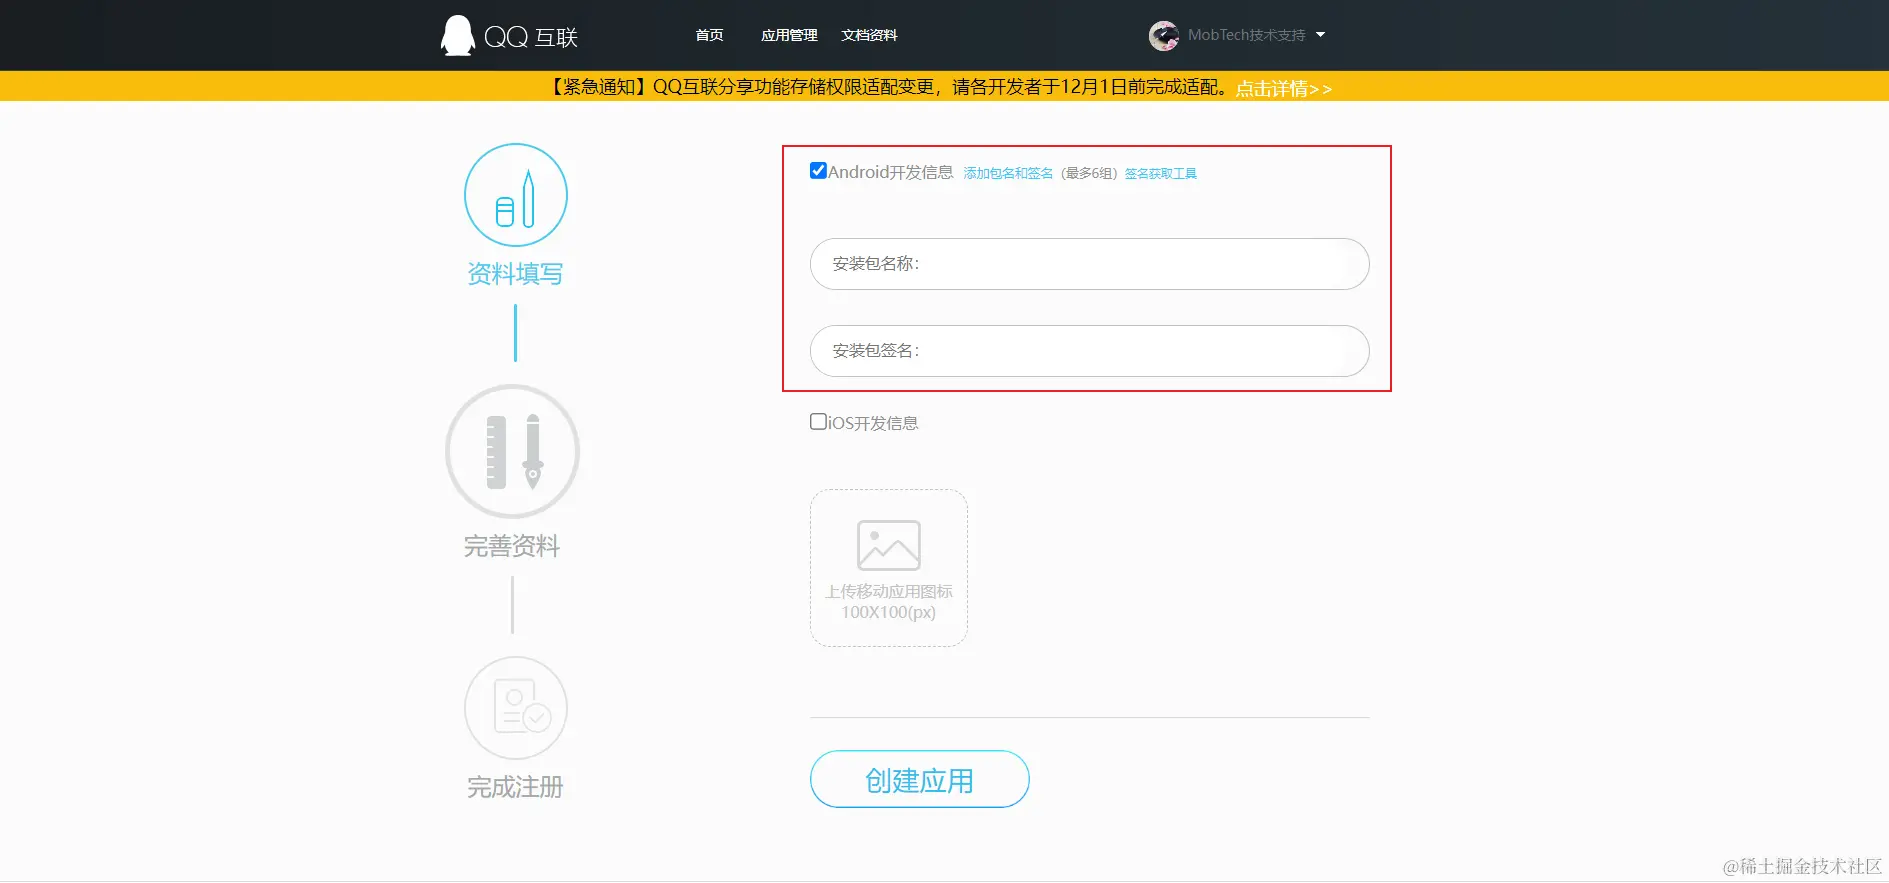
Task: Click the image placeholder upload icon
Action: 889,545
